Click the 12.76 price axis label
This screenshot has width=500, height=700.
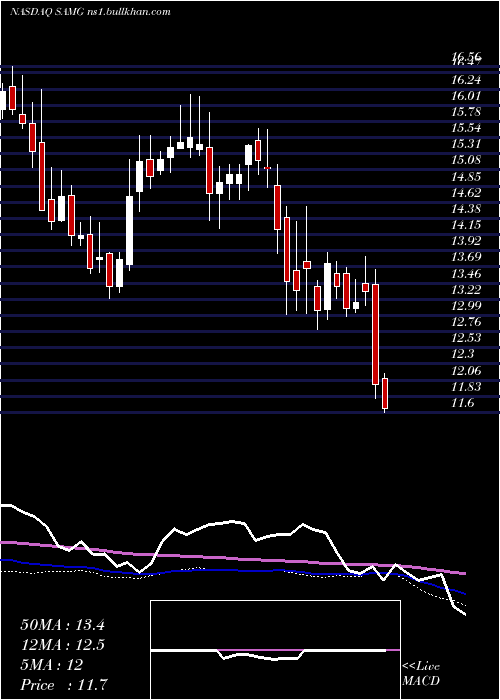tap(467, 322)
